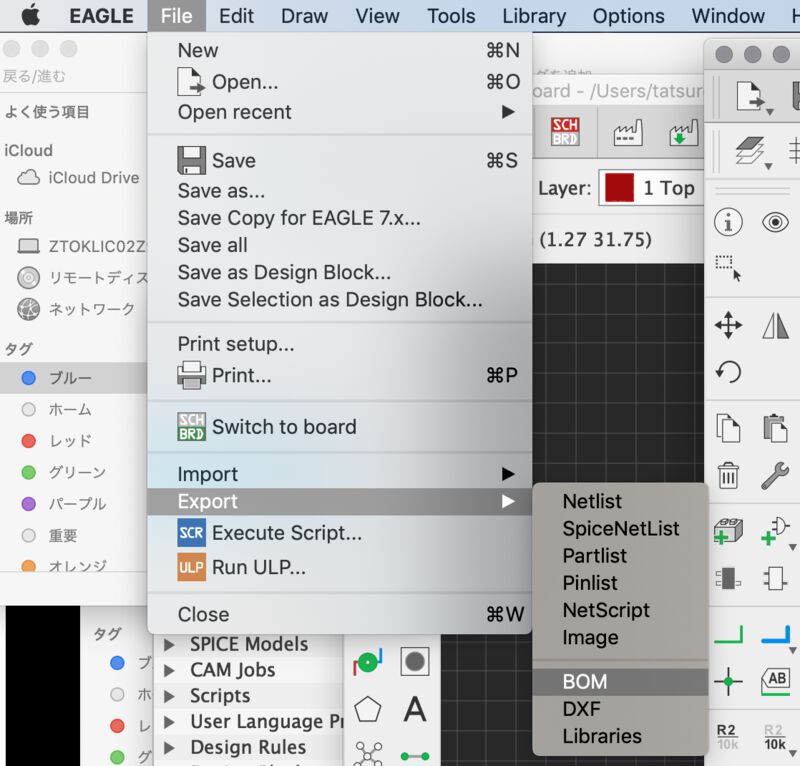Select the blue Bus line tool
800x766 pixels.
pyautogui.click(x=775, y=634)
